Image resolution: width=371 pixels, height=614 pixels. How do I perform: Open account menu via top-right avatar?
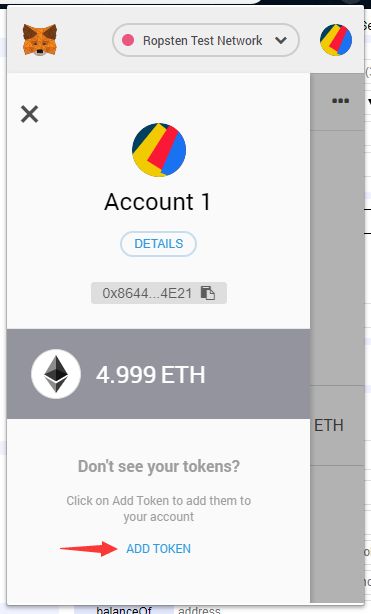pyautogui.click(x=336, y=40)
